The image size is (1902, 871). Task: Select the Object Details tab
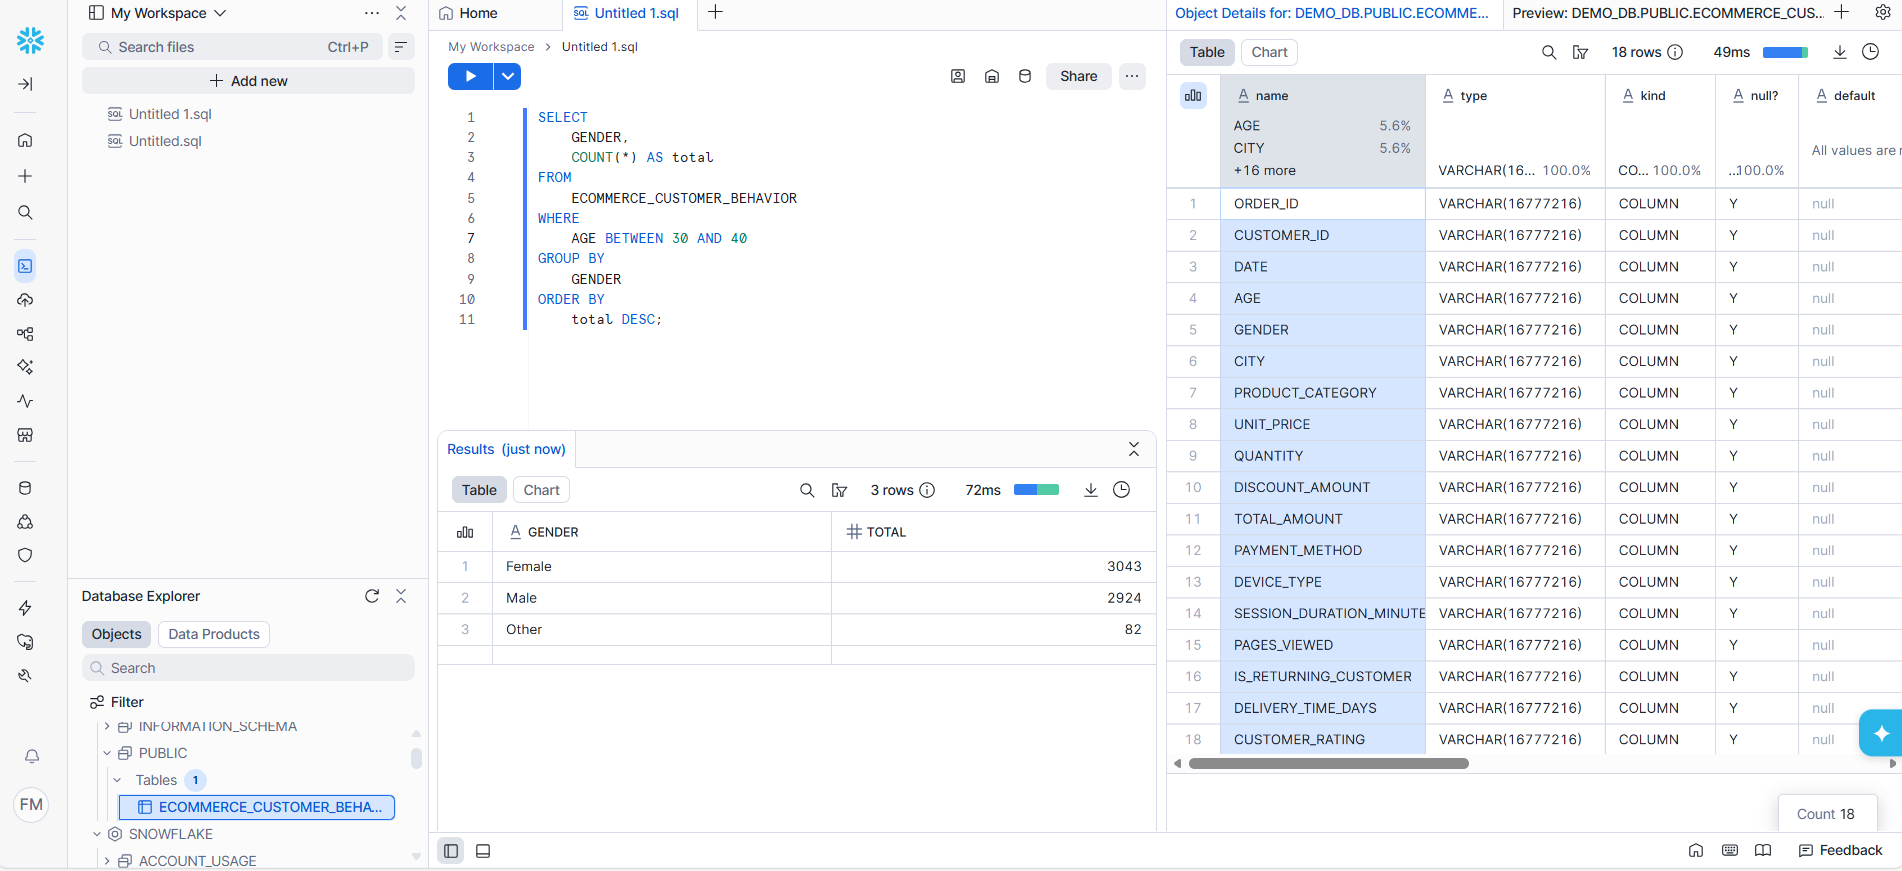click(1332, 13)
